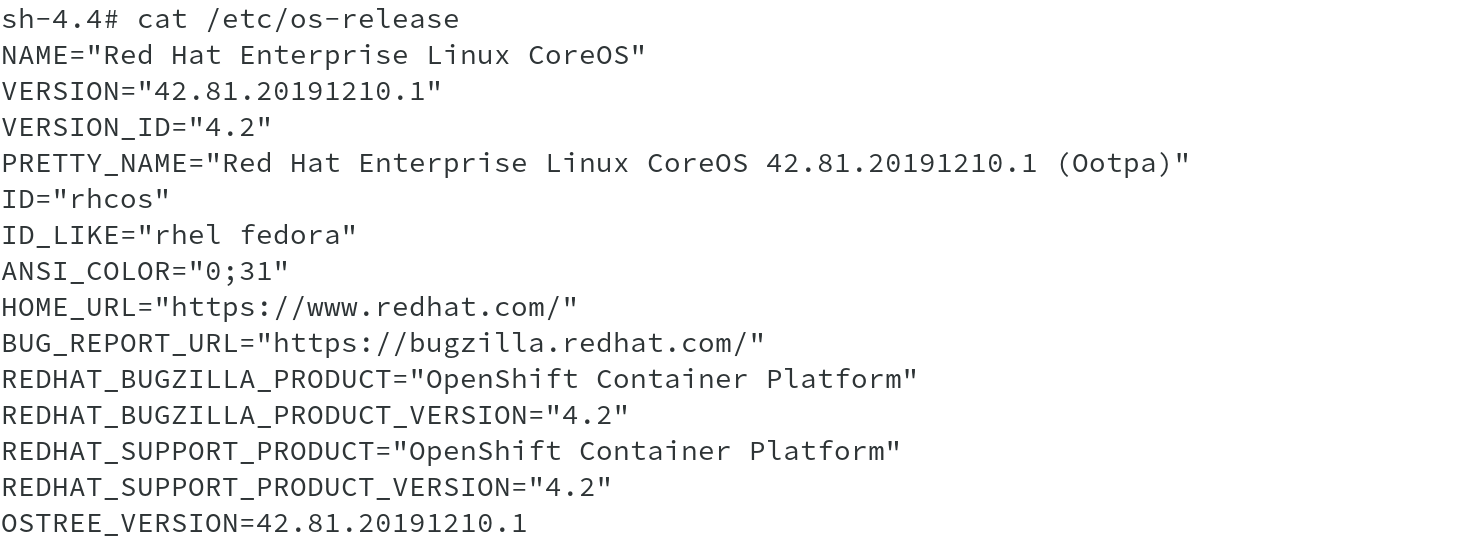The height and width of the screenshot is (541, 1458).
Task: Click the REDHAT_SUPPORT_PRODUCT value OpenShift Container Platform
Action: click(x=654, y=451)
